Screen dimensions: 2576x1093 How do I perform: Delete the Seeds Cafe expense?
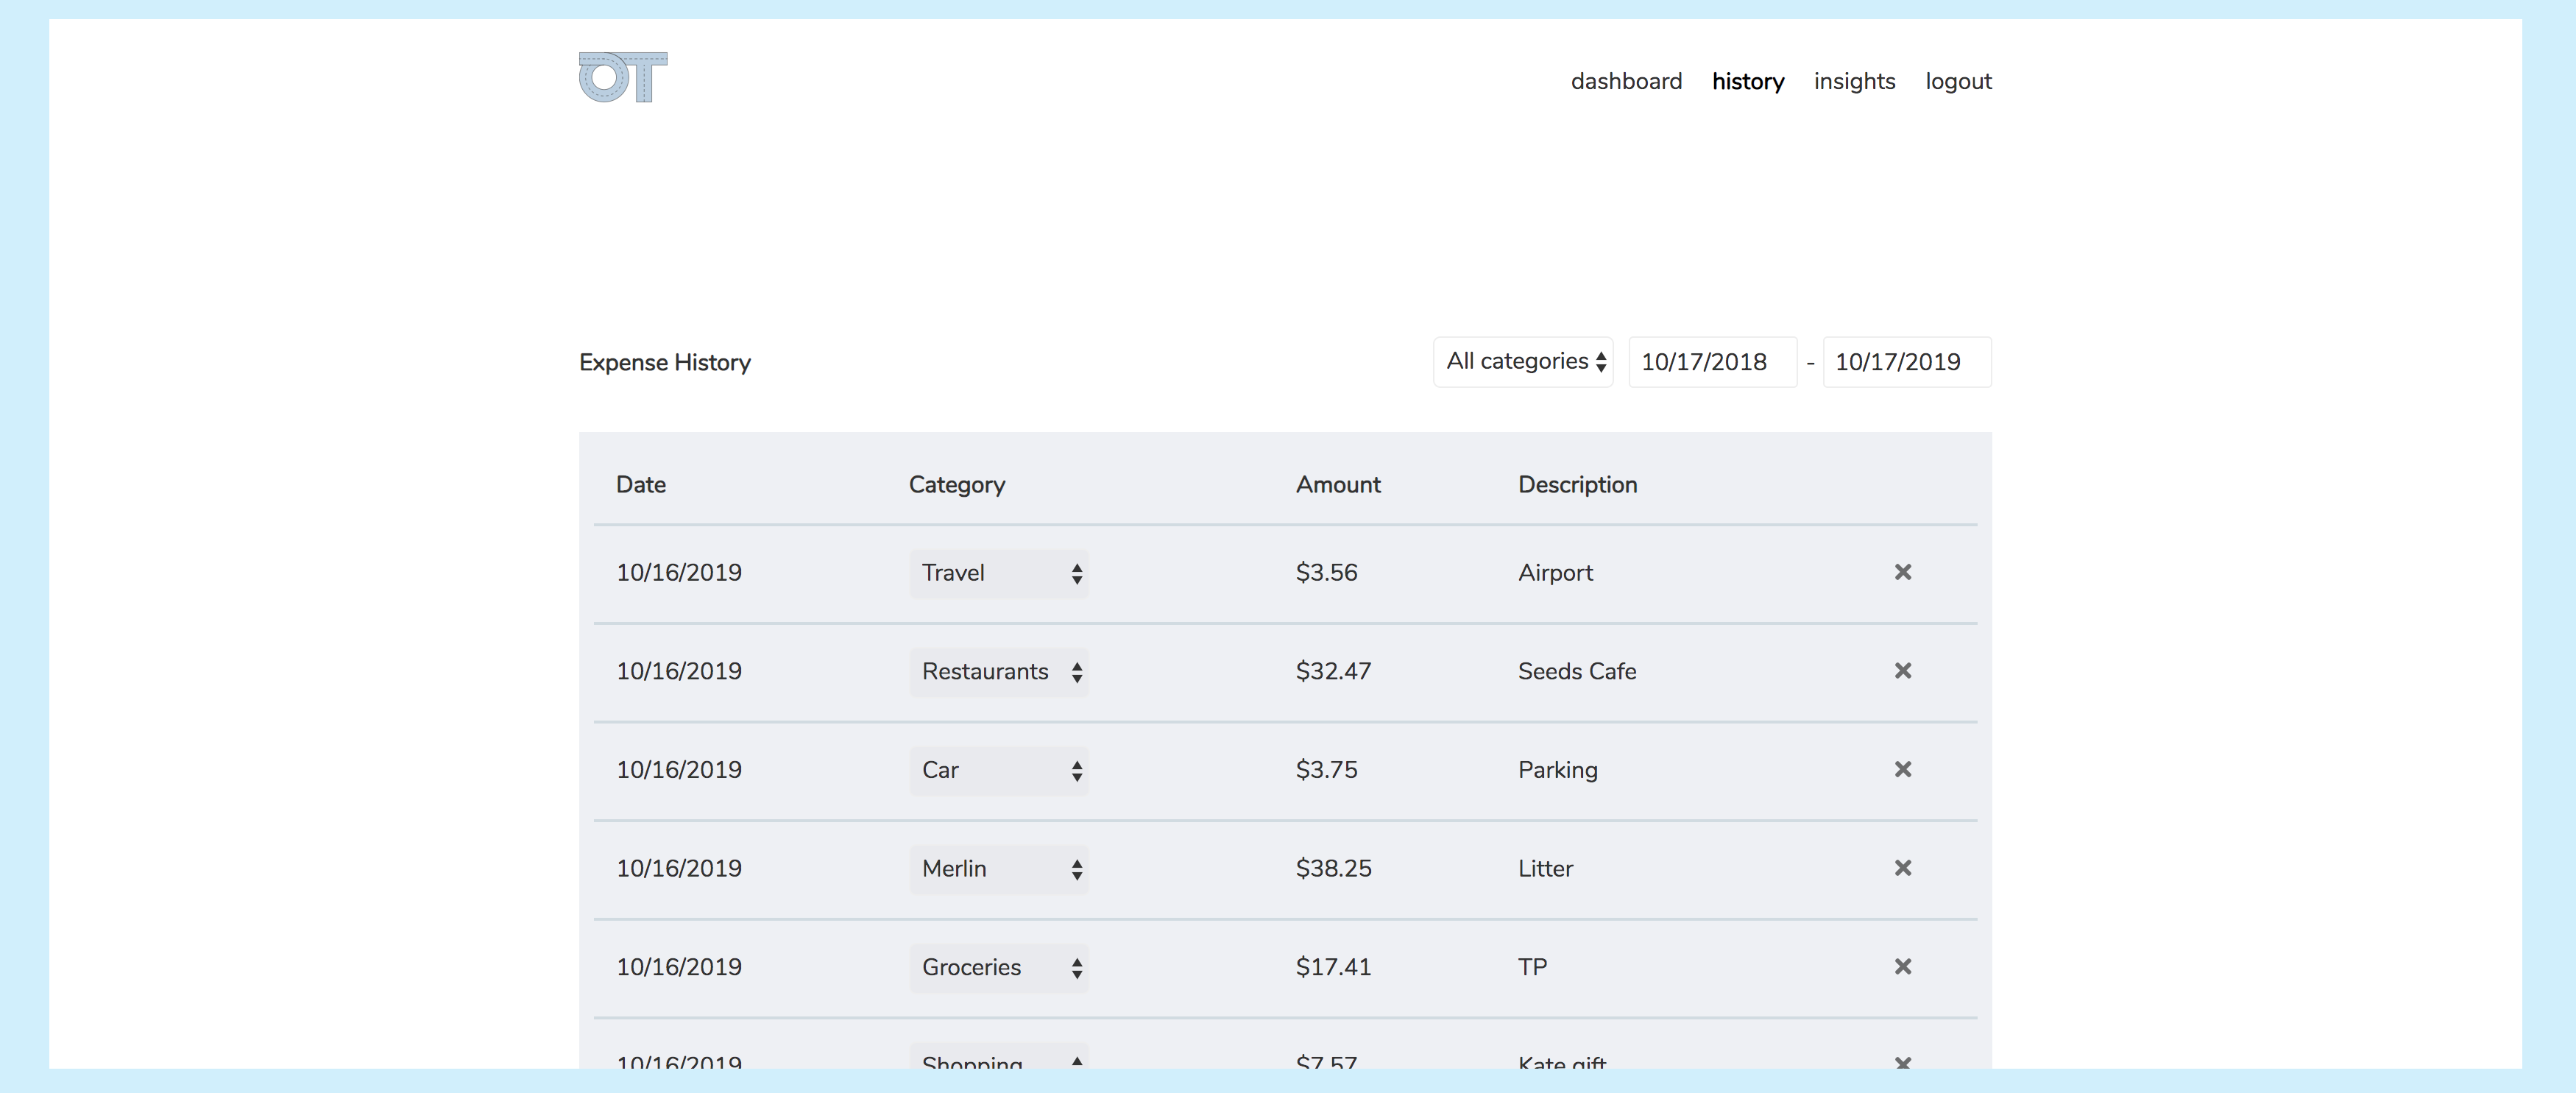pyautogui.click(x=1902, y=671)
